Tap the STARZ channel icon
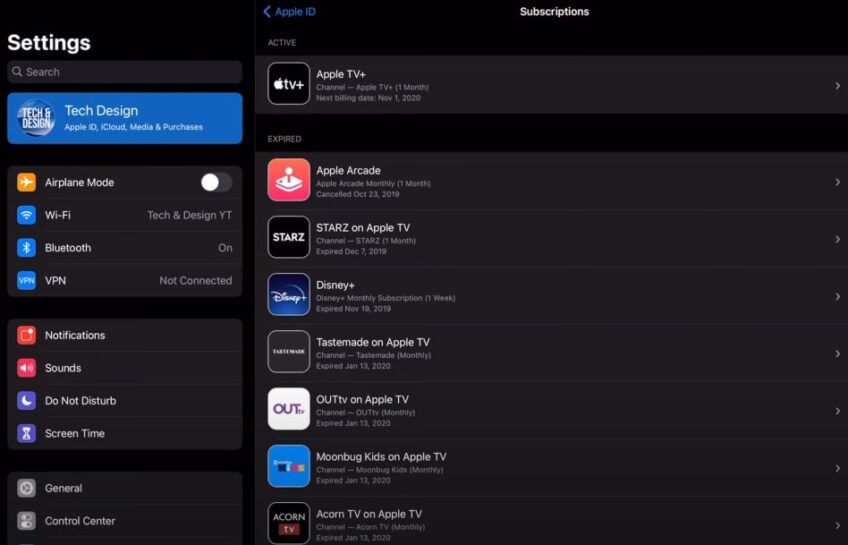 click(x=289, y=237)
